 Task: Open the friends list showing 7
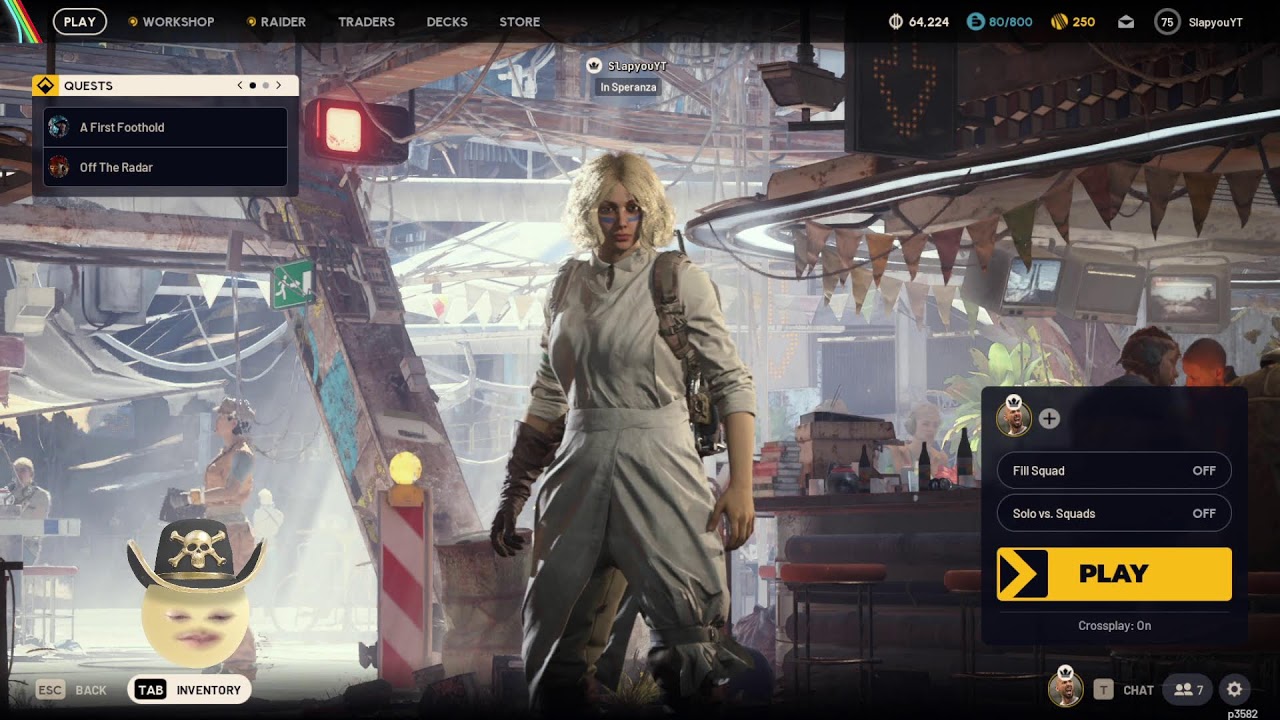click(x=1188, y=689)
